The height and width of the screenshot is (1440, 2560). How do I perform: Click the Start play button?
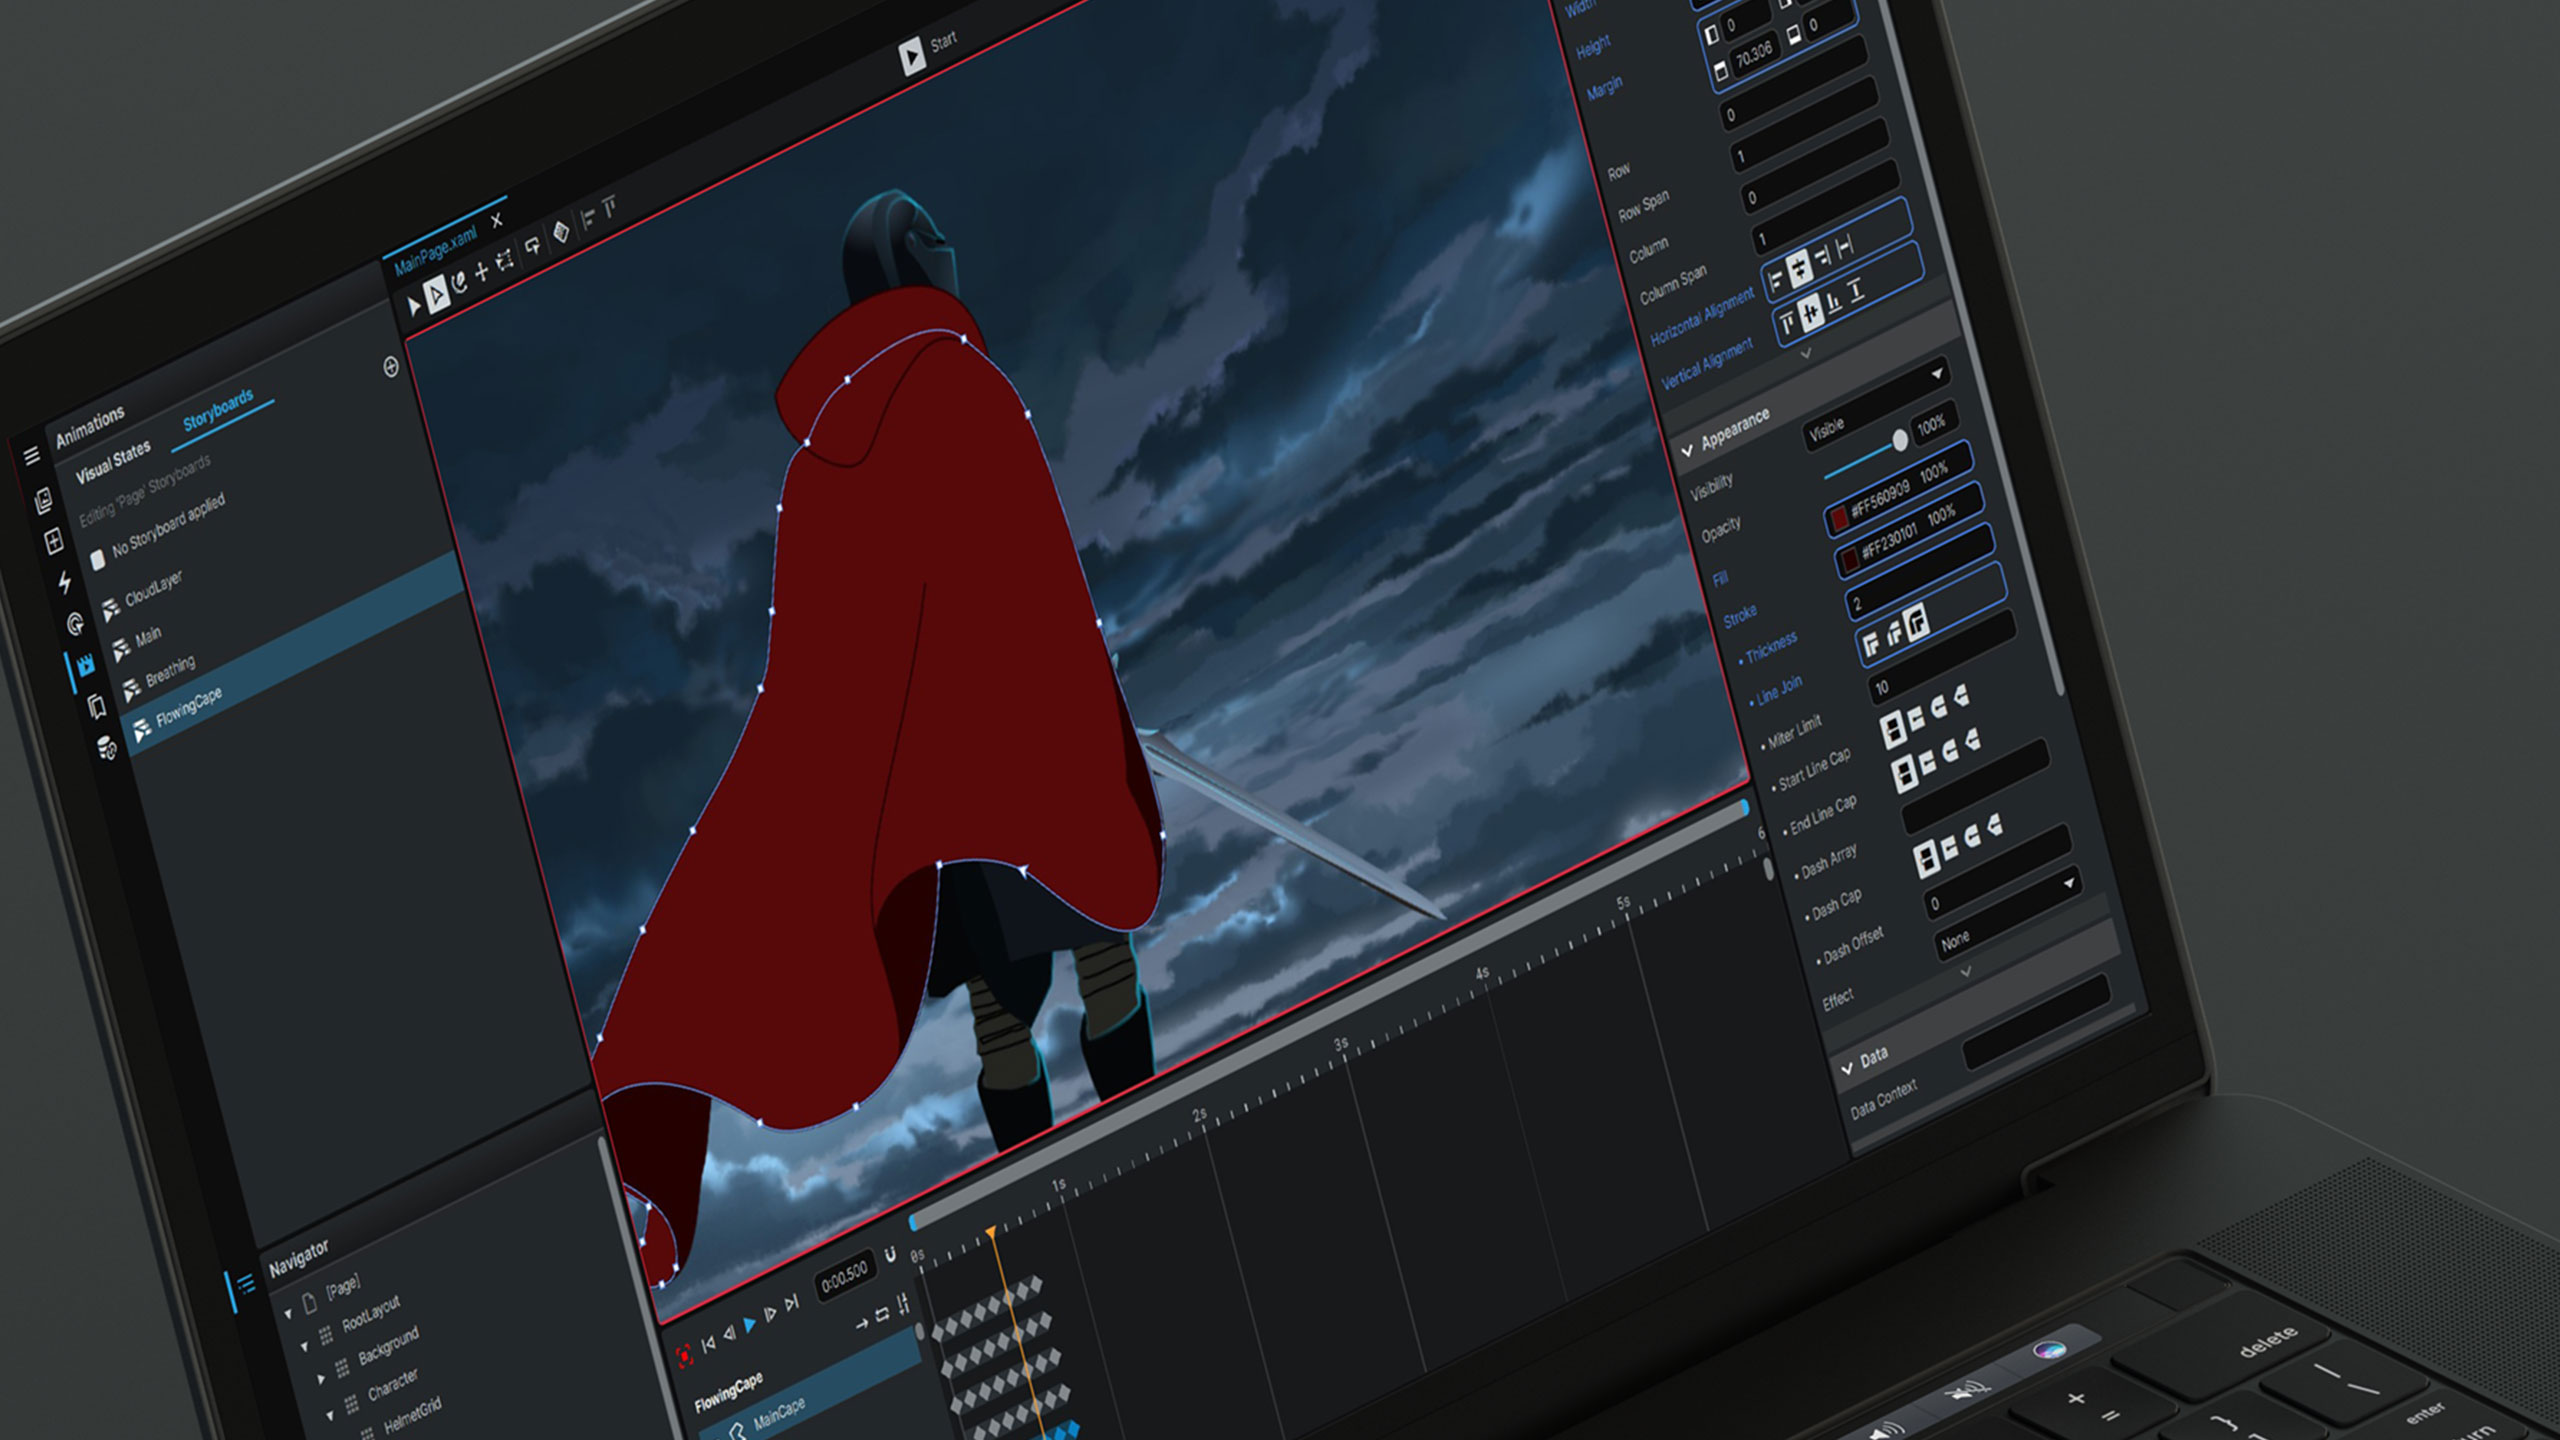(x=912, y=57)
